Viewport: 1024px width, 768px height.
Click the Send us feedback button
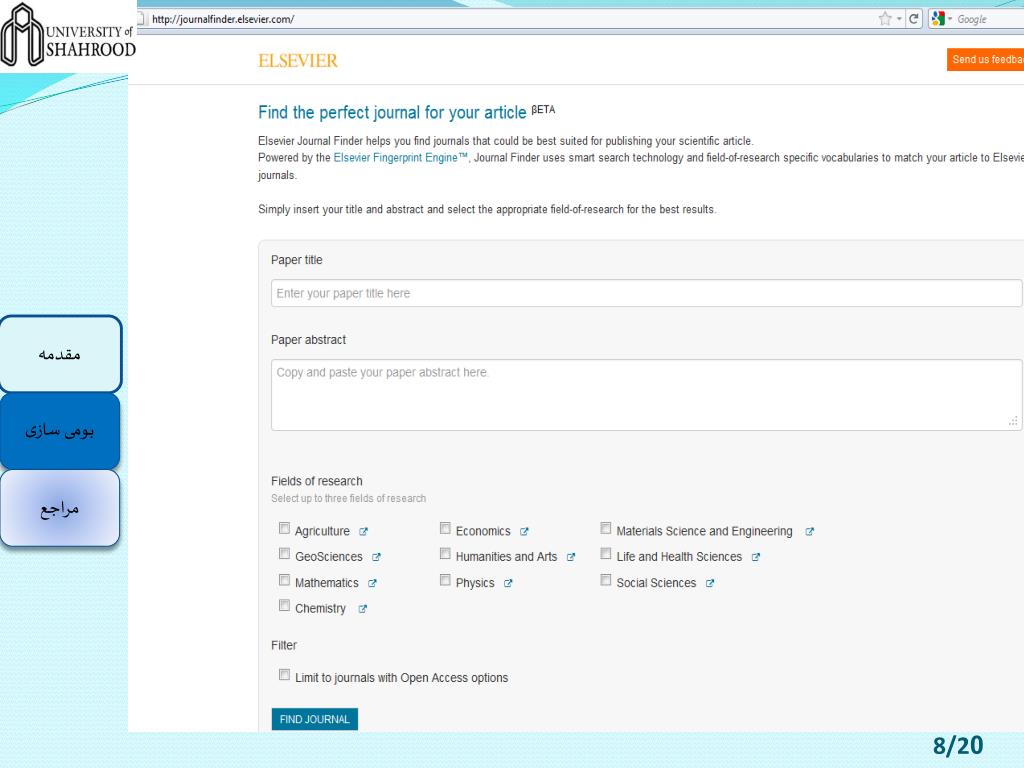(985, 59)
